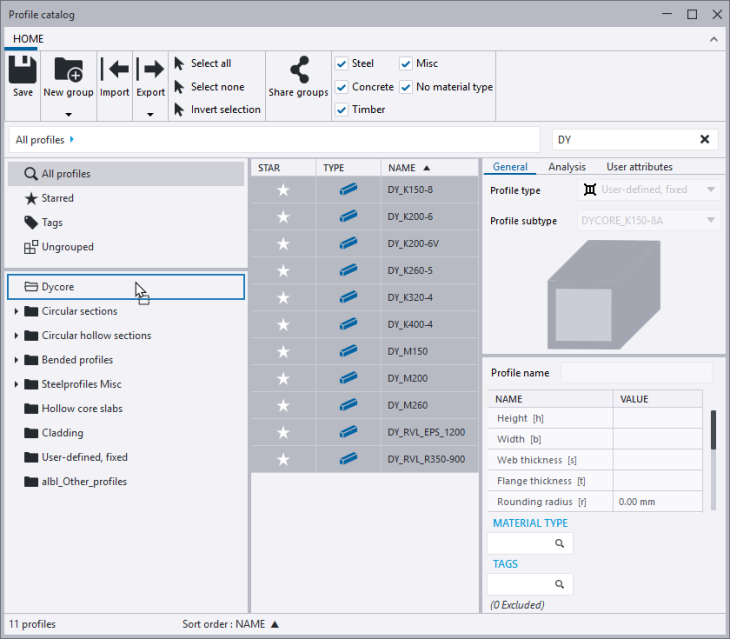Viewport: 730px width, 639px height.
Task: Sort by the STAR column header
Action: click(283, 168)
